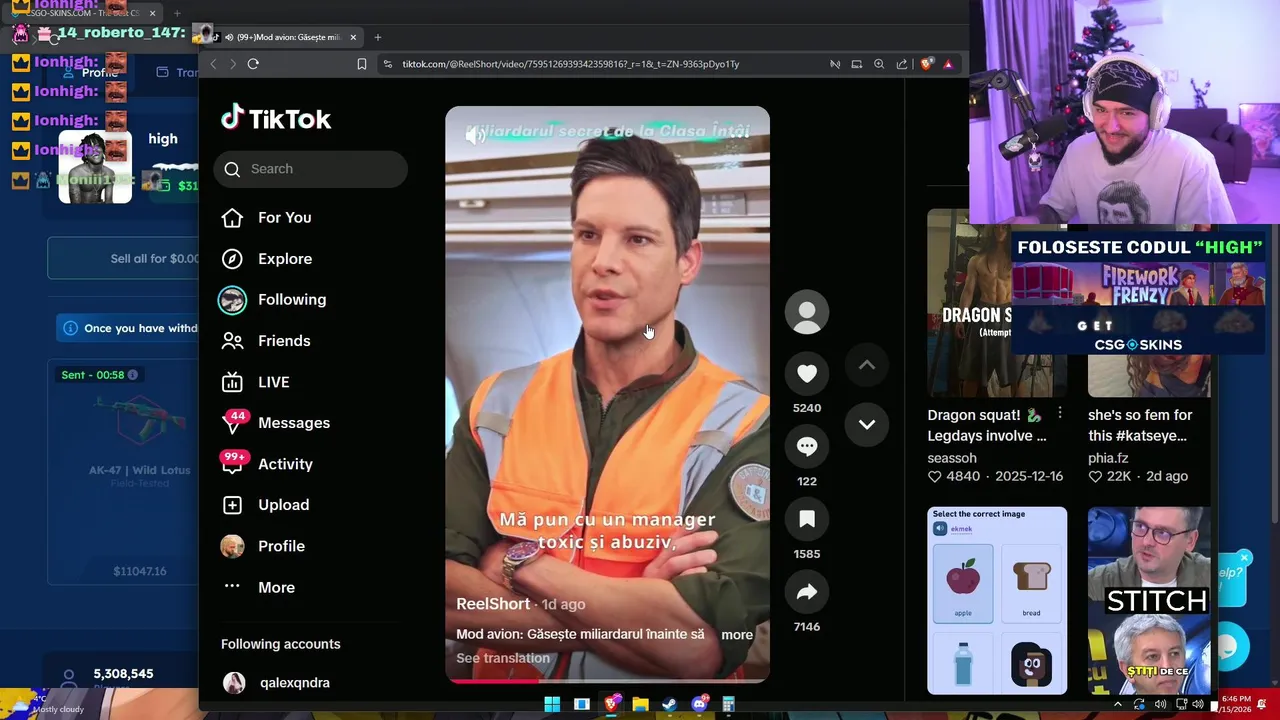Image resolution: width=1280 pixels, height=720 pixels.
Task: Click seassoh author name
Action: click(952, 458)
